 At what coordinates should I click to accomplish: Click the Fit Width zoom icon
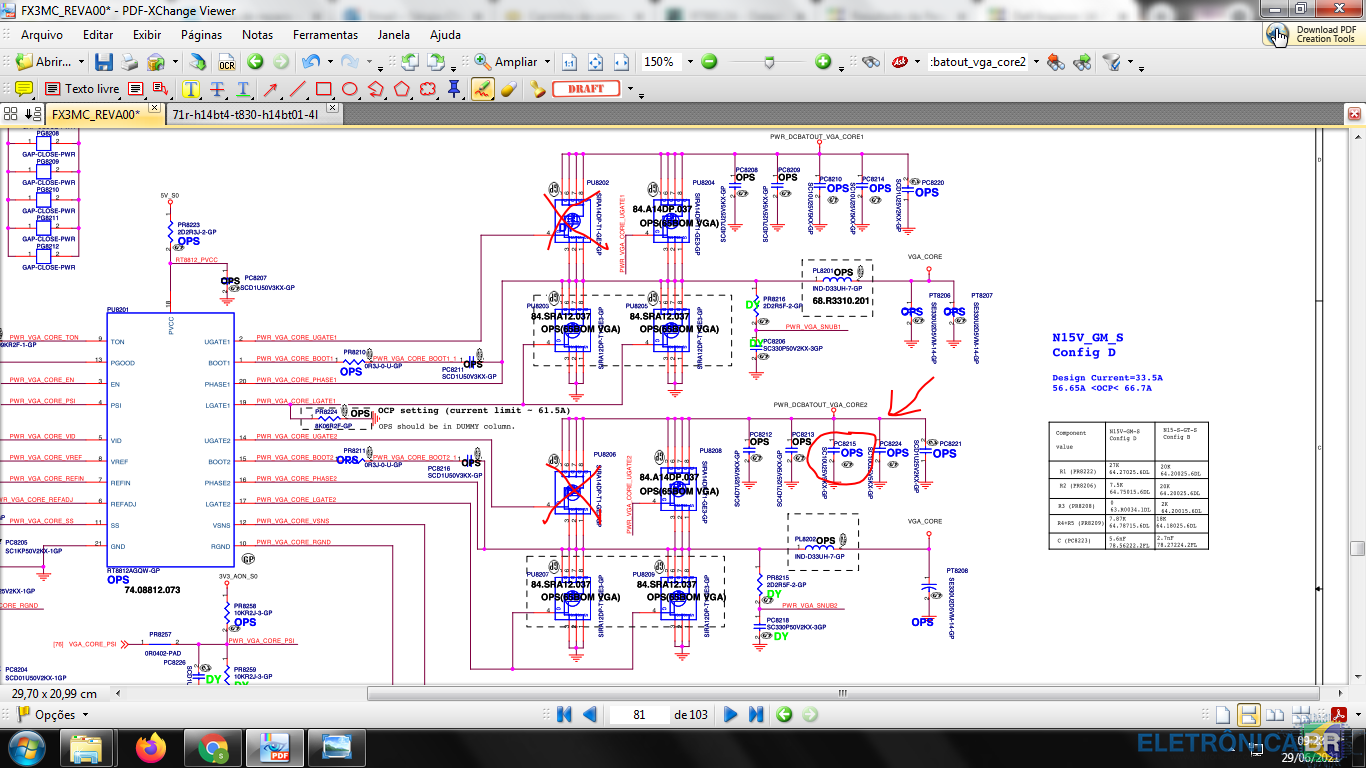(621, 62)
